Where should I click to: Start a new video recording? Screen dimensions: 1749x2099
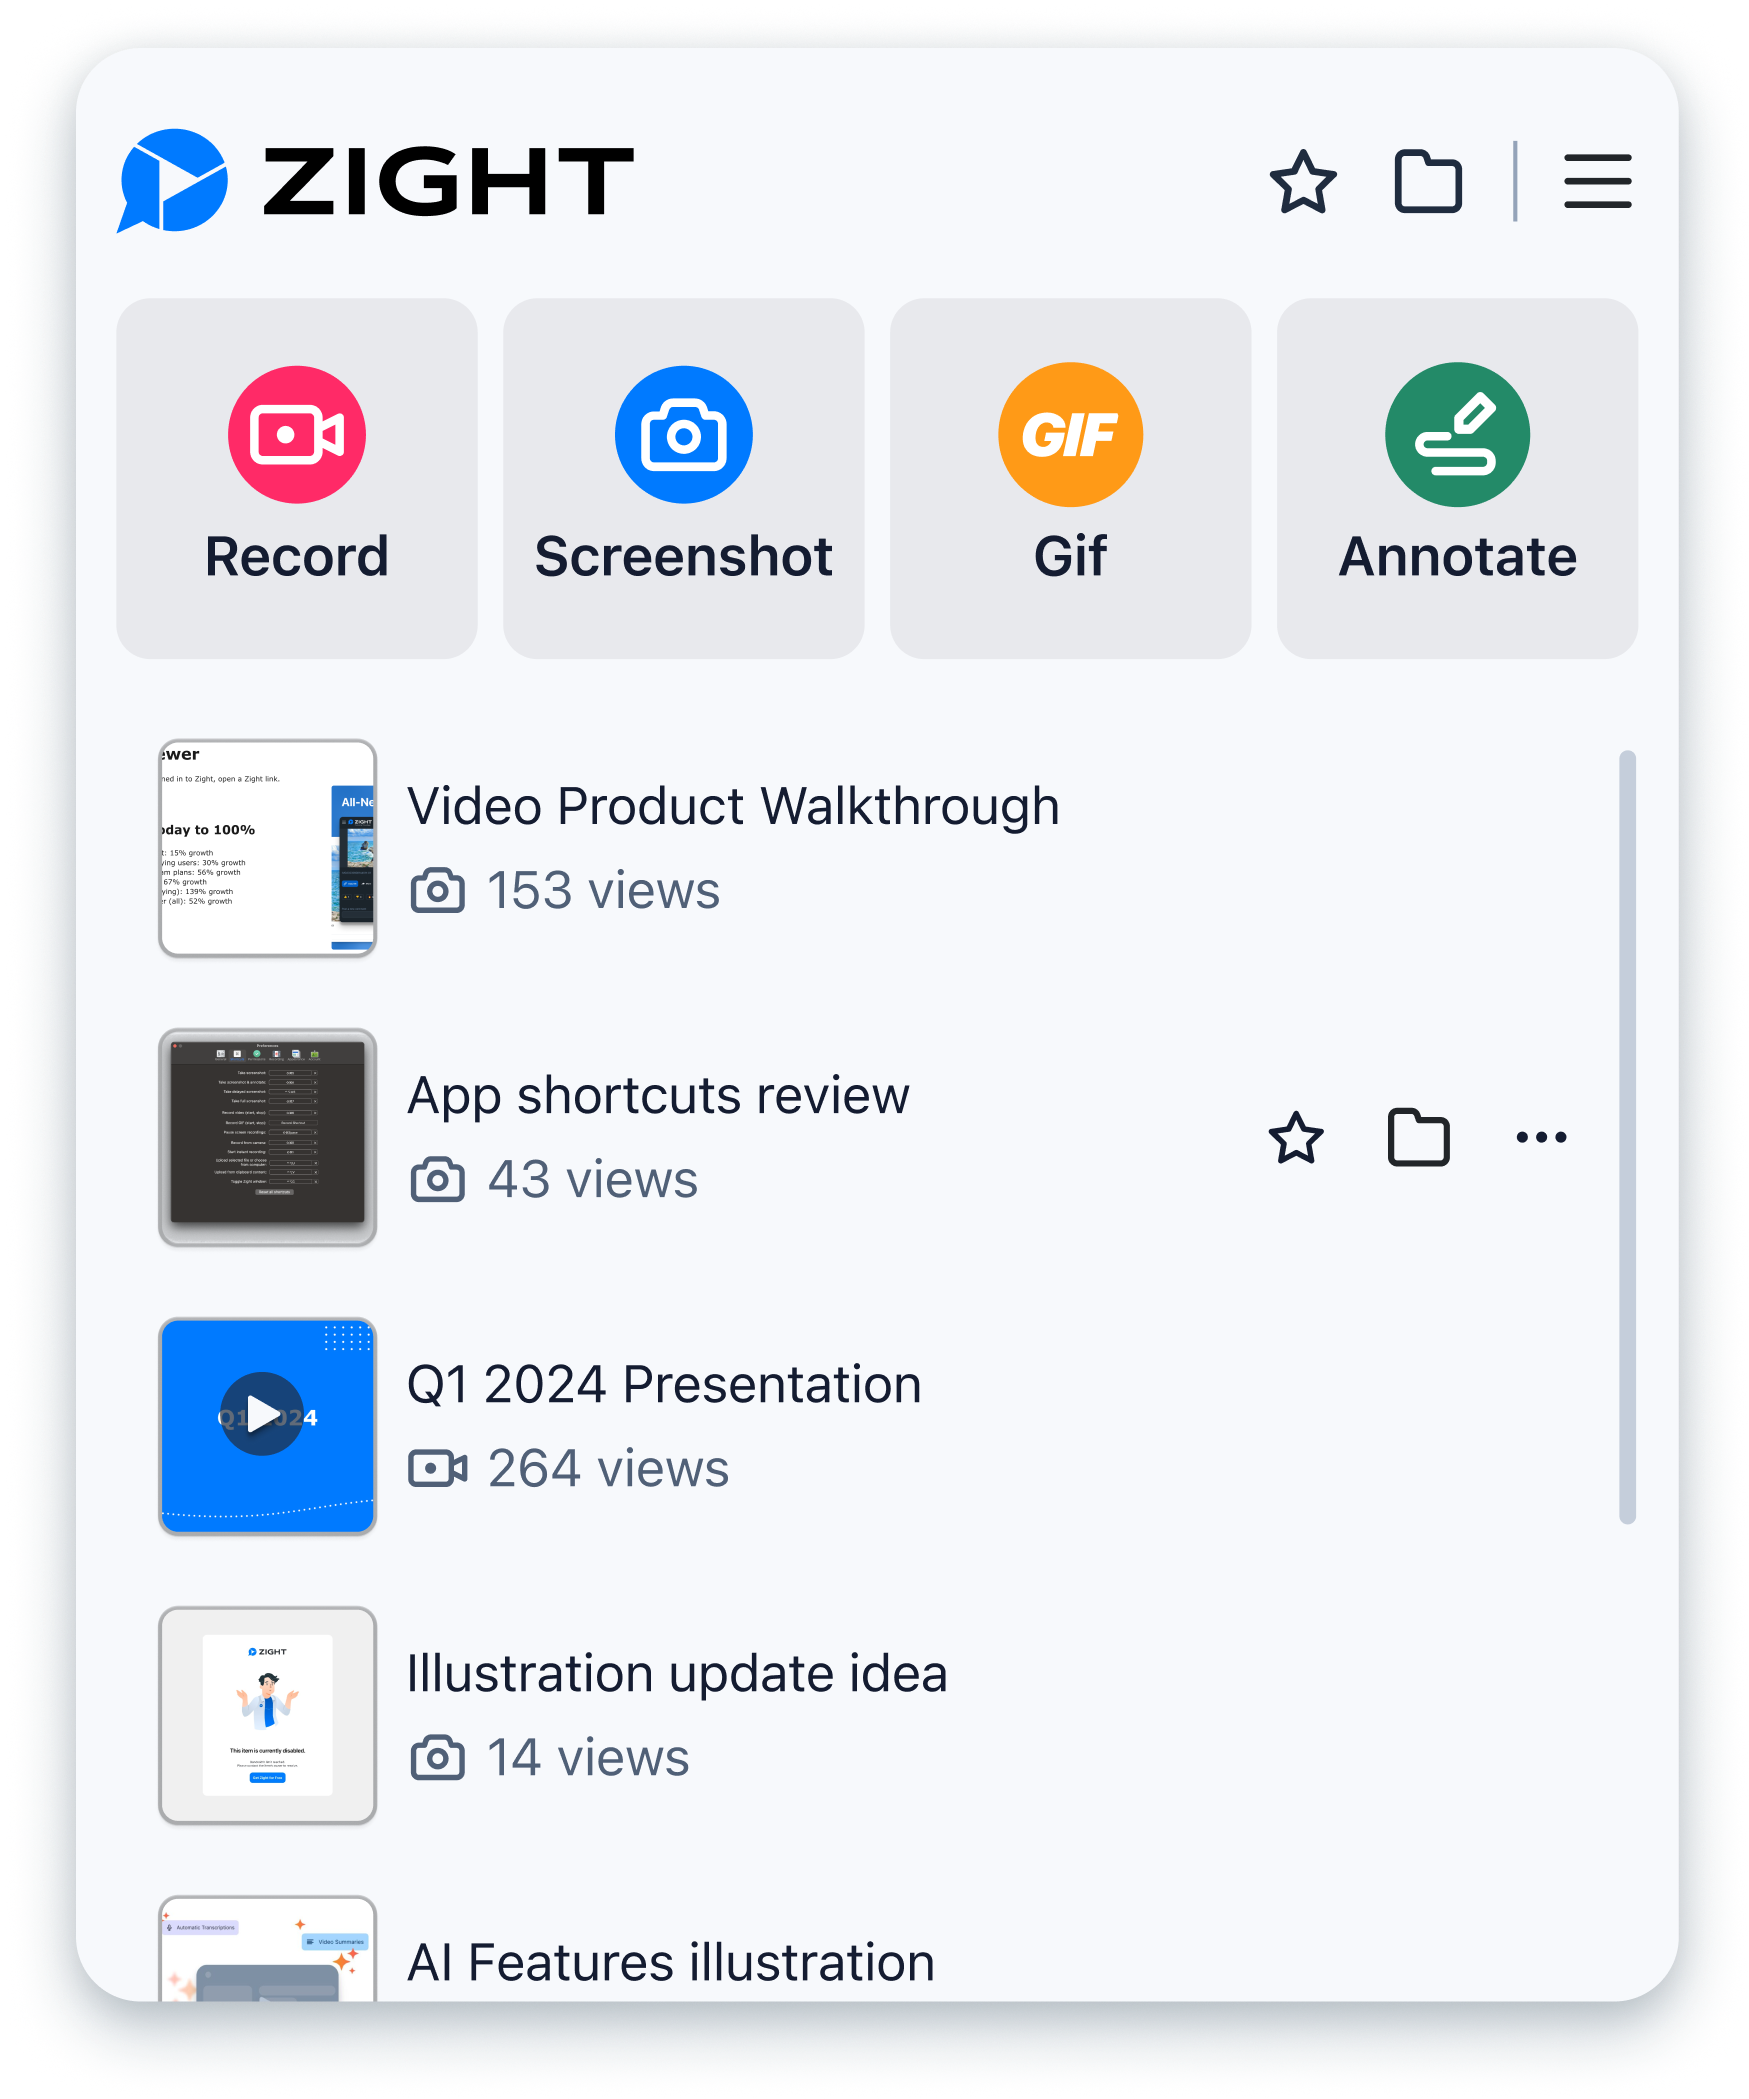297,478
